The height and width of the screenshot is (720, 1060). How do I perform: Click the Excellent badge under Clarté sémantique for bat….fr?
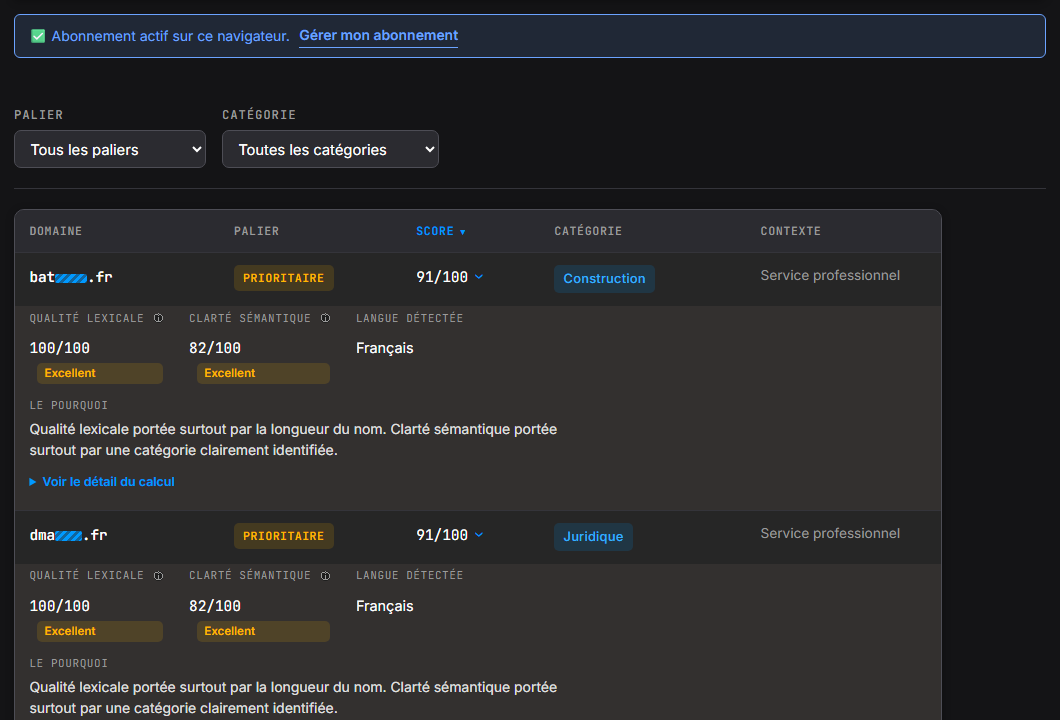[x=264, y=373]
